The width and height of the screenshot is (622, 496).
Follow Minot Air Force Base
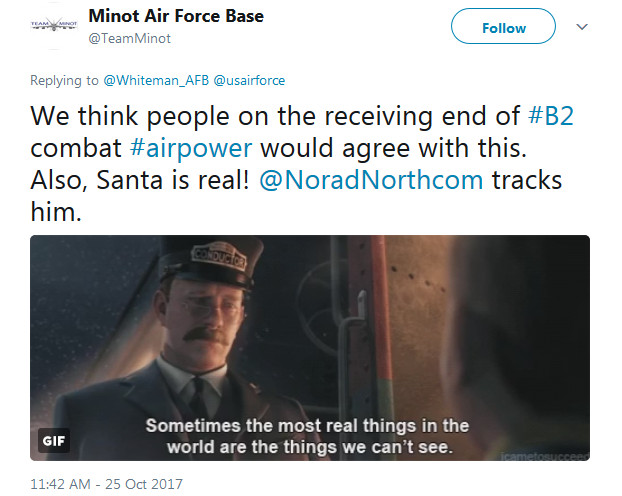pyautogui.click(x=503, y=28)
